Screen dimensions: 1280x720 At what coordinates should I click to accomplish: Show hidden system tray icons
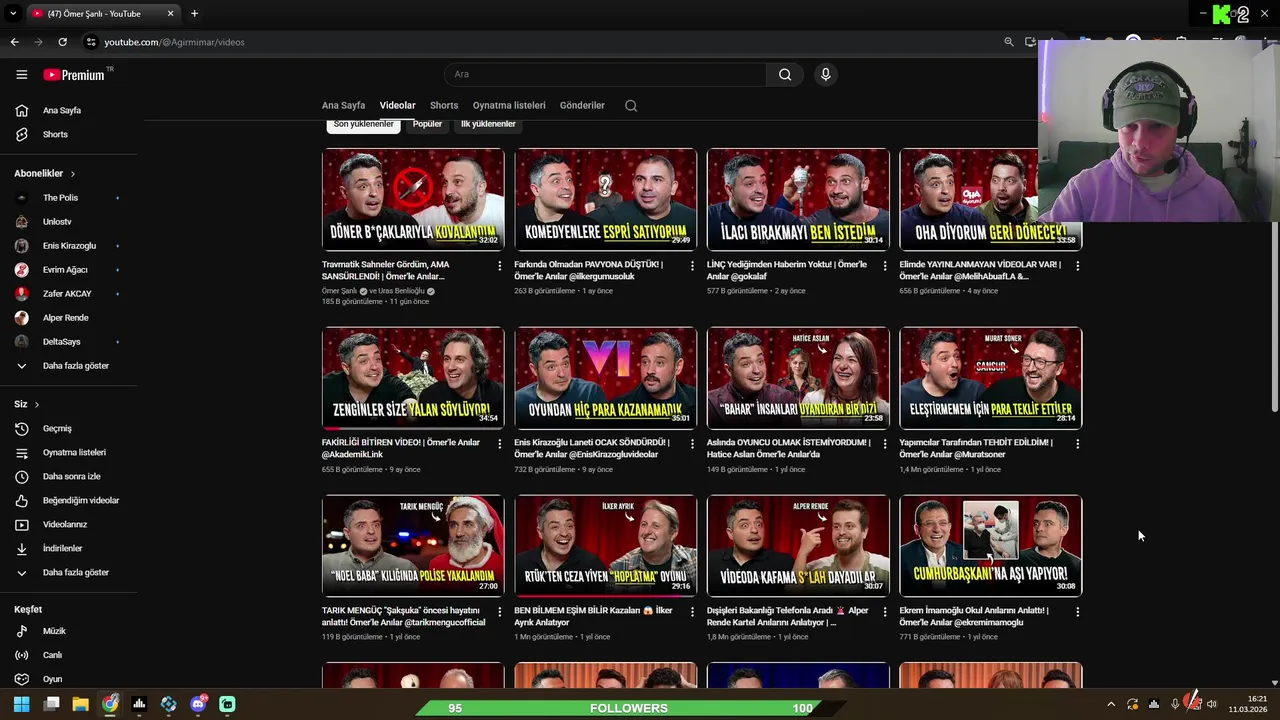[x=1110, y=704]
